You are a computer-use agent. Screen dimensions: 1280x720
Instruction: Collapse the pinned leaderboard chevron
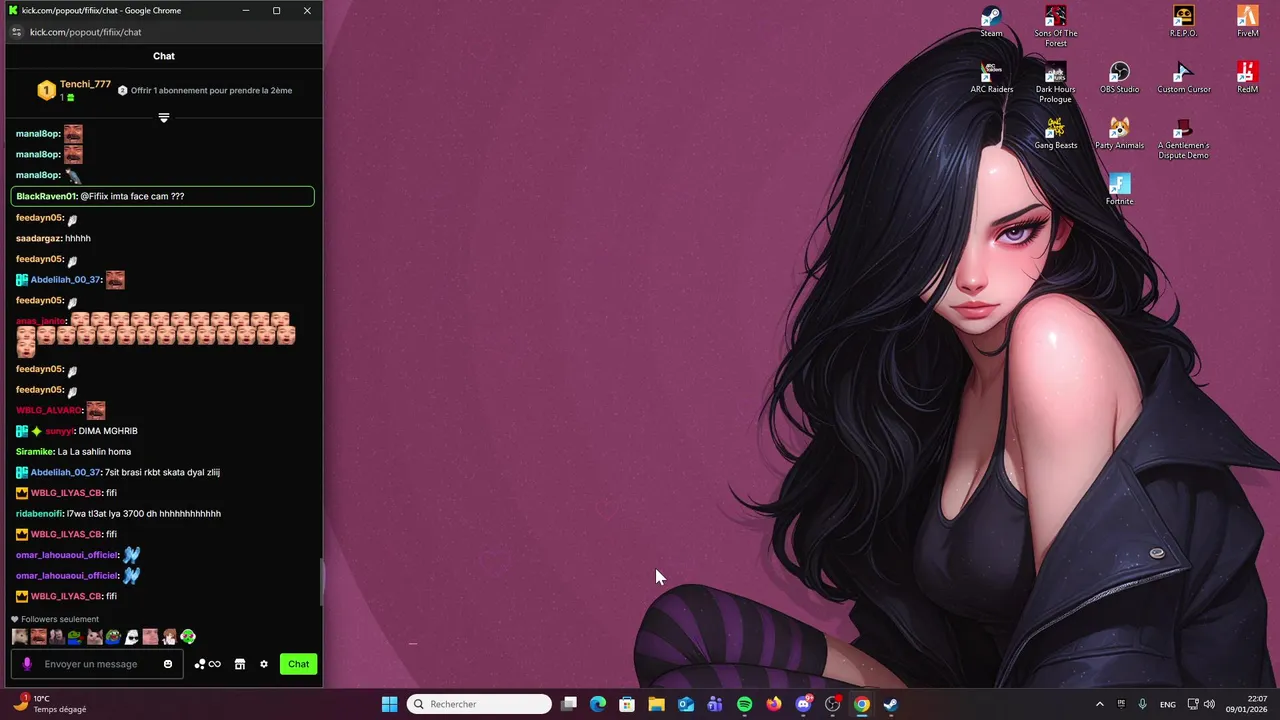click(164, 117)
